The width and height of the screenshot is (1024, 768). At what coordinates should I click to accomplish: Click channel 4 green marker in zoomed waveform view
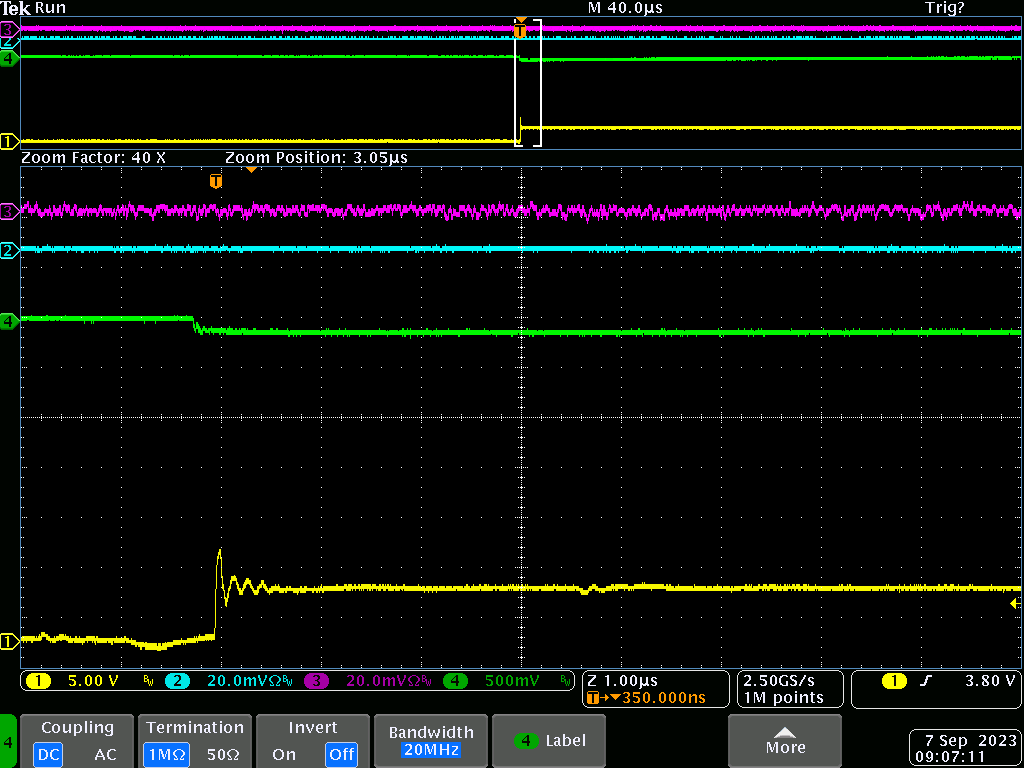click(x=9, y=321)
